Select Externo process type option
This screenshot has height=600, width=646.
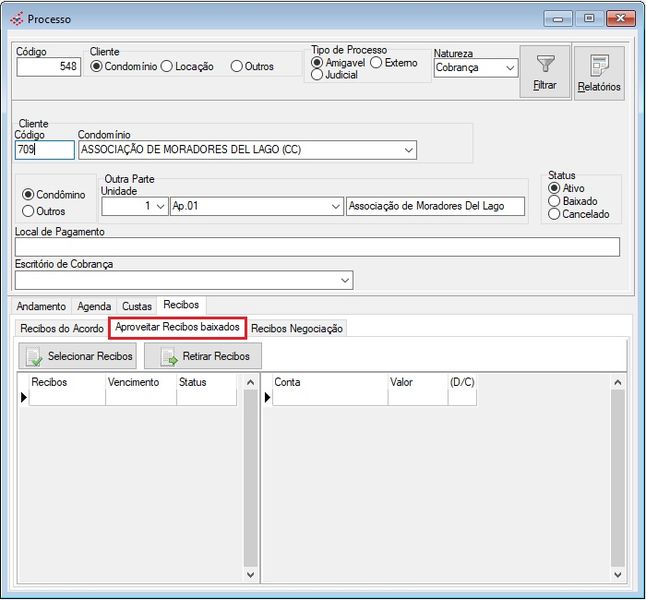coord(376,63)
